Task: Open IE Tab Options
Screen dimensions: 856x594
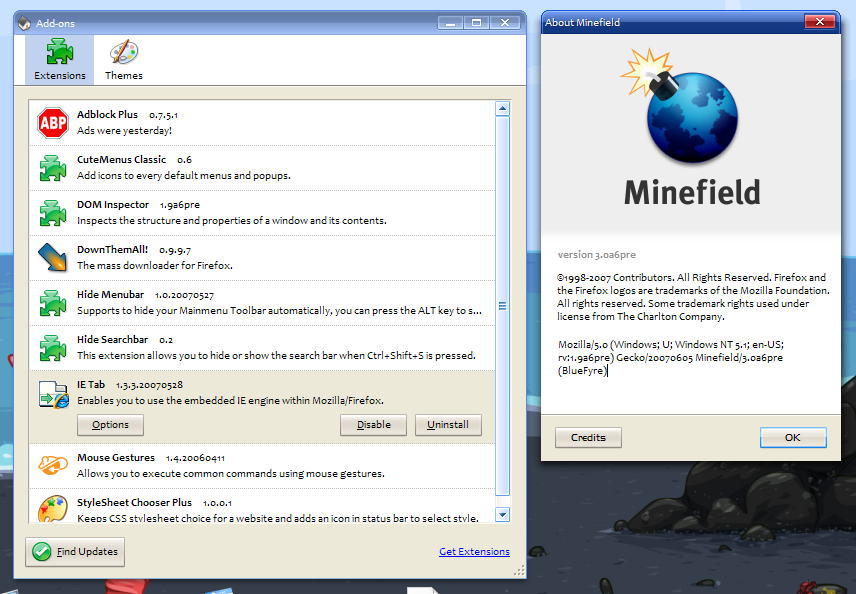Action: (x=110, y=425)
